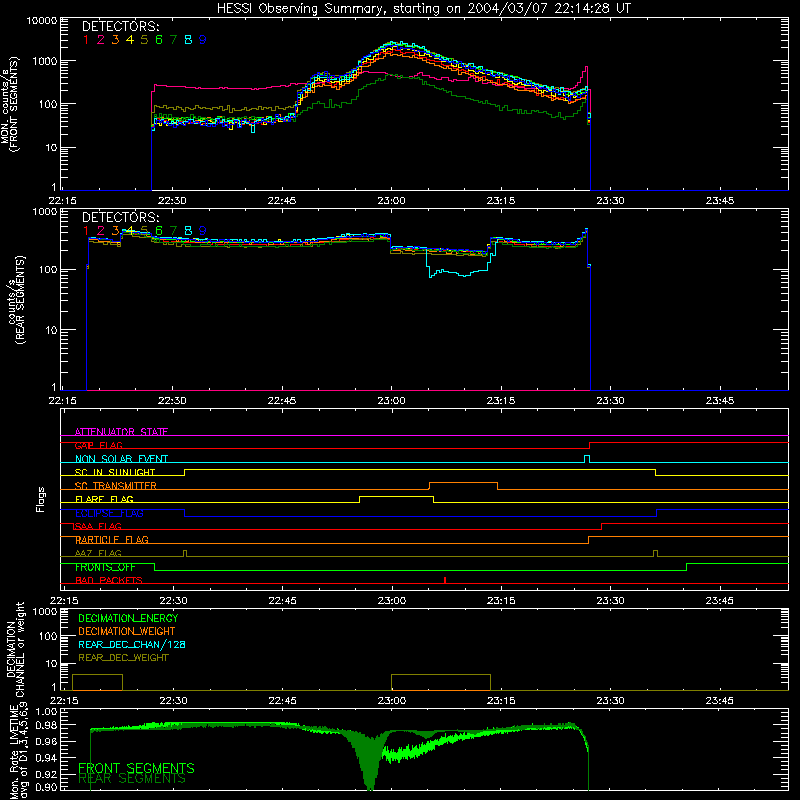Click the GAP_FLAG label
The height and width of the screenshot is (800, 800).
(98, 445)
